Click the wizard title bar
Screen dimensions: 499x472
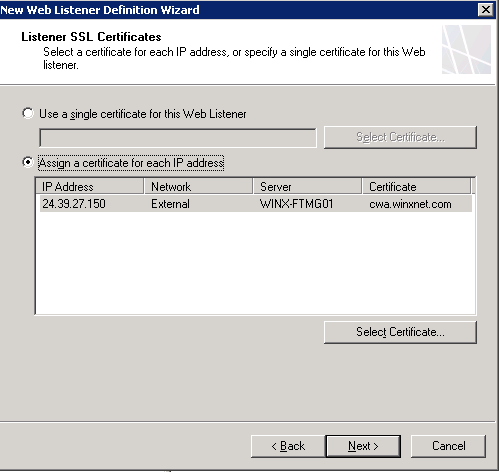233,10
